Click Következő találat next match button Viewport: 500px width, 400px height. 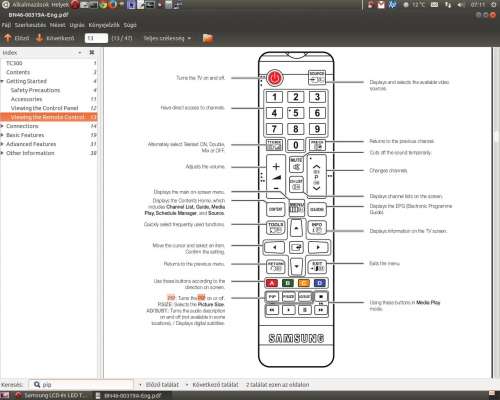212,385
